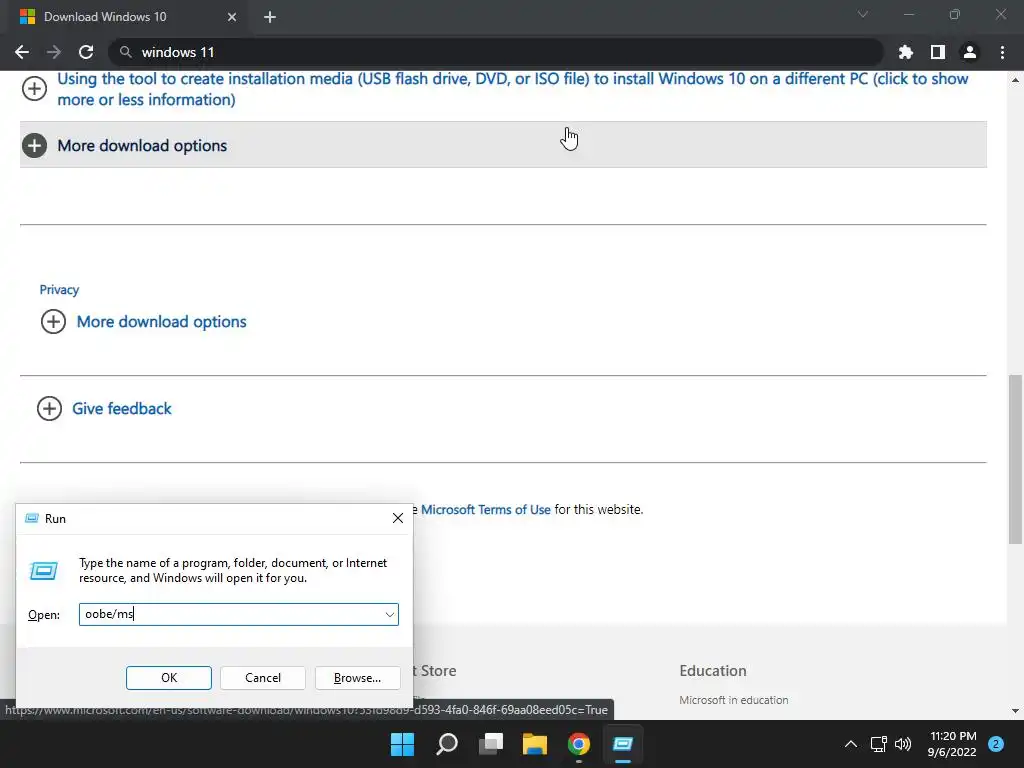The image size is (1024, 768).
Task: Confirm Run dialog with OK
Action: pos(168,678)
